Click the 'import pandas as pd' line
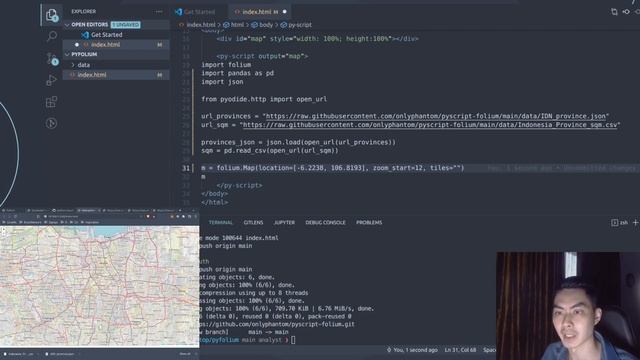 coord(237,73)
